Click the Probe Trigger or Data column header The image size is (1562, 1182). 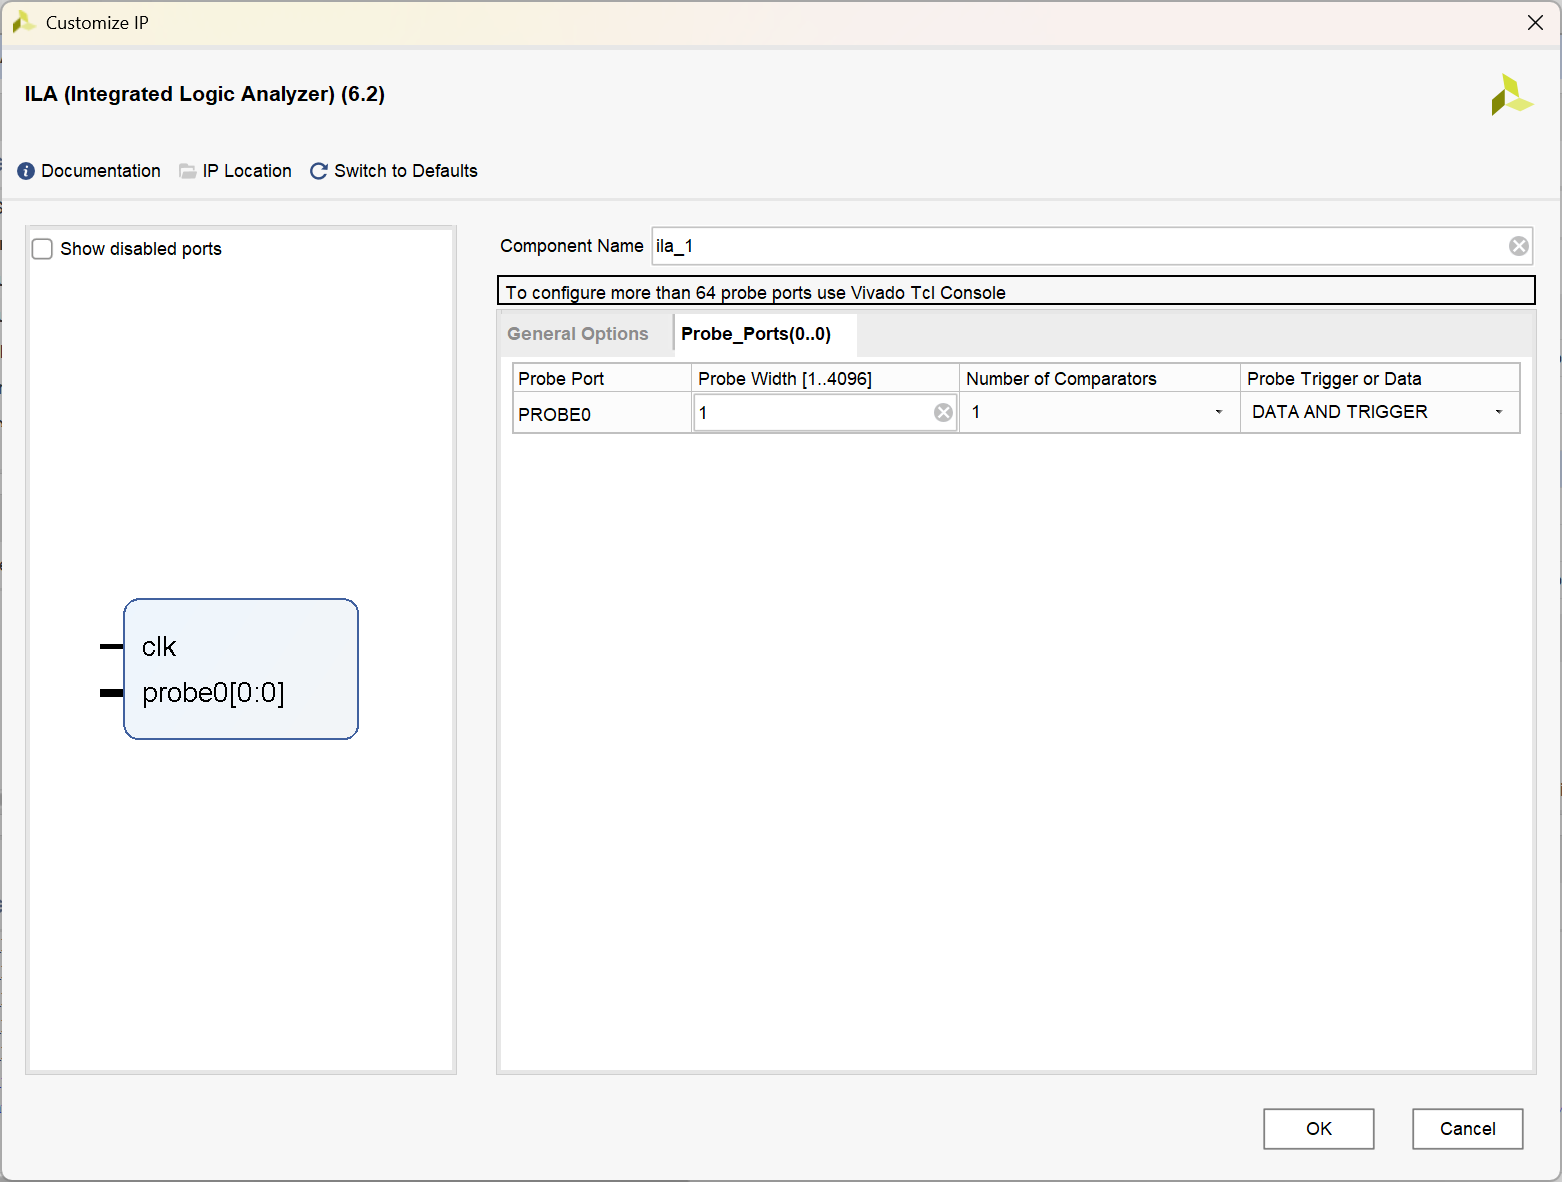(x=1380, y=378)
